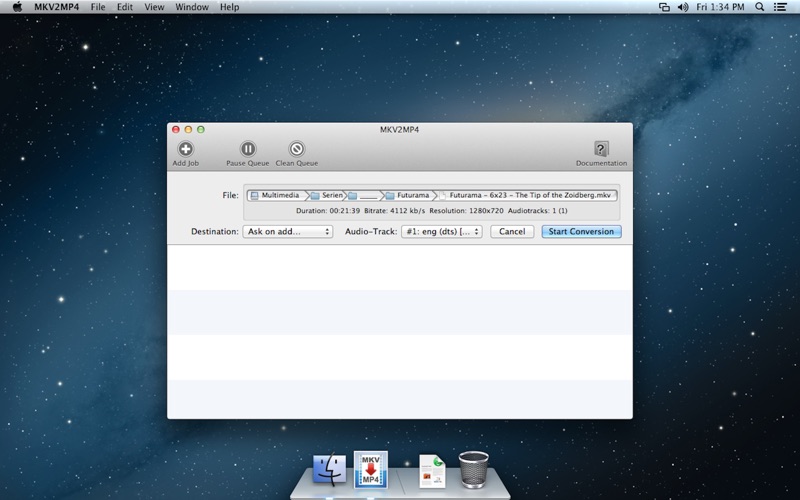Click the Apple menu logo

tap(17, 7)
